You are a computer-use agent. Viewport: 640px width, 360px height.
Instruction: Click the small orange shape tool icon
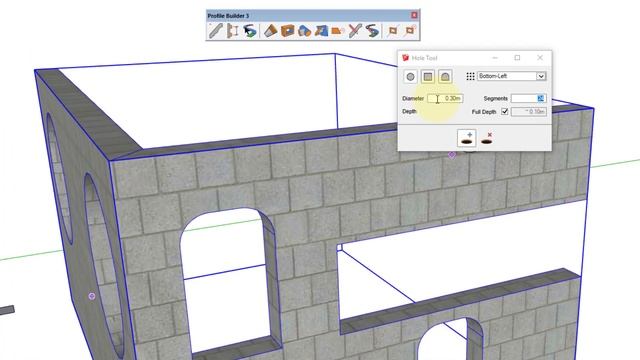pos(338,31)
